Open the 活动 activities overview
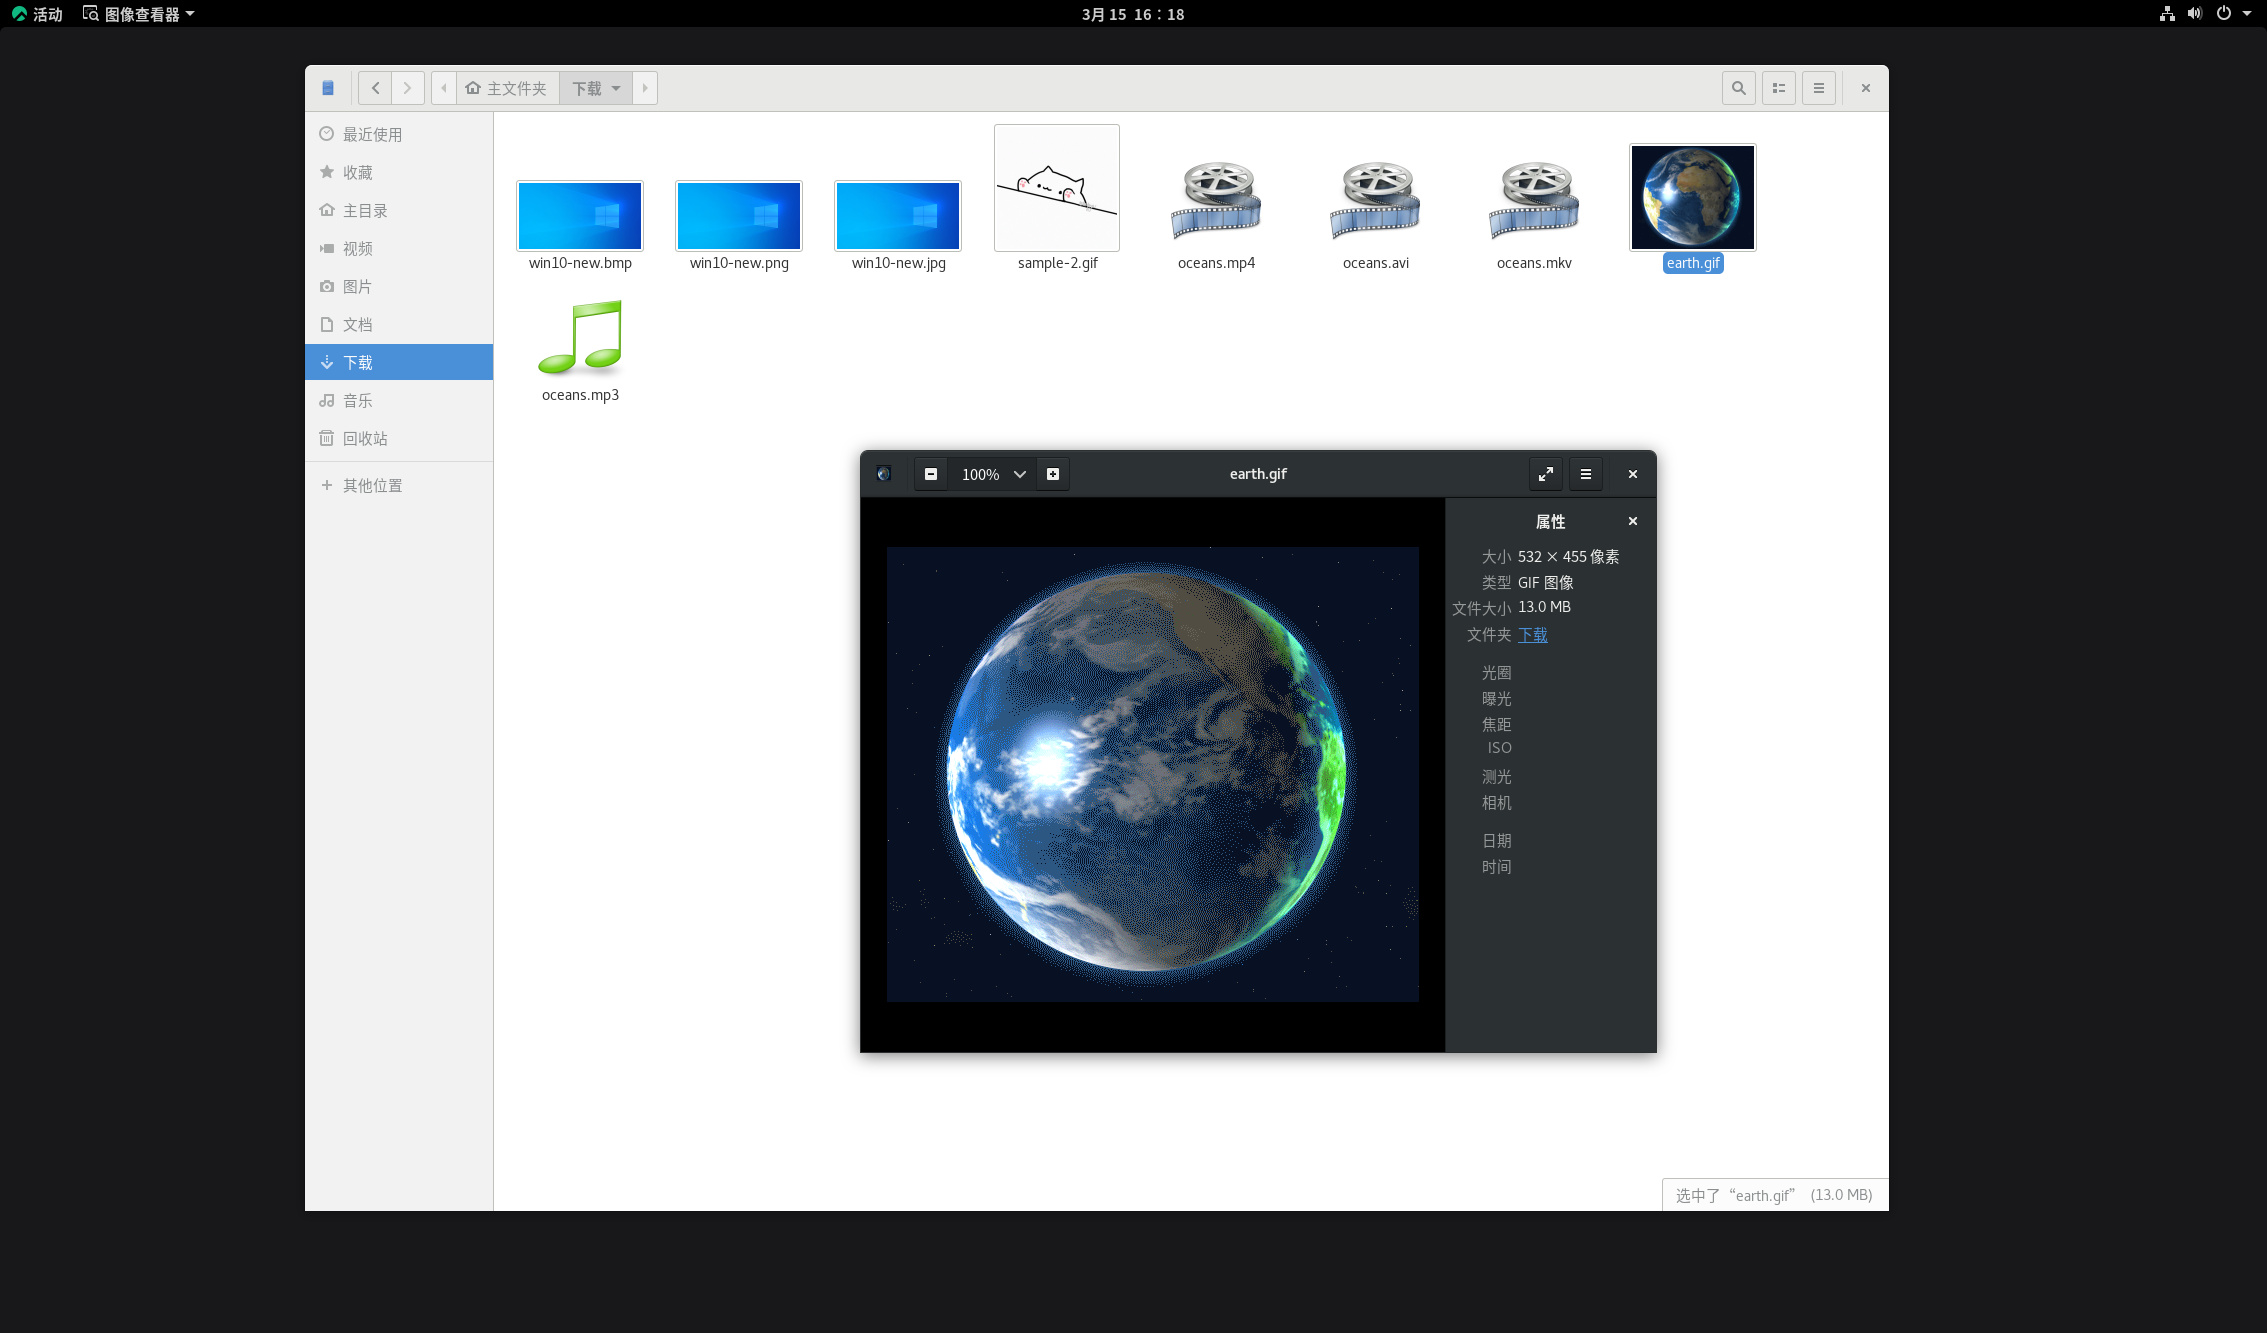The width and height of the screenshot is (2267, 1333). pos(37,14)
